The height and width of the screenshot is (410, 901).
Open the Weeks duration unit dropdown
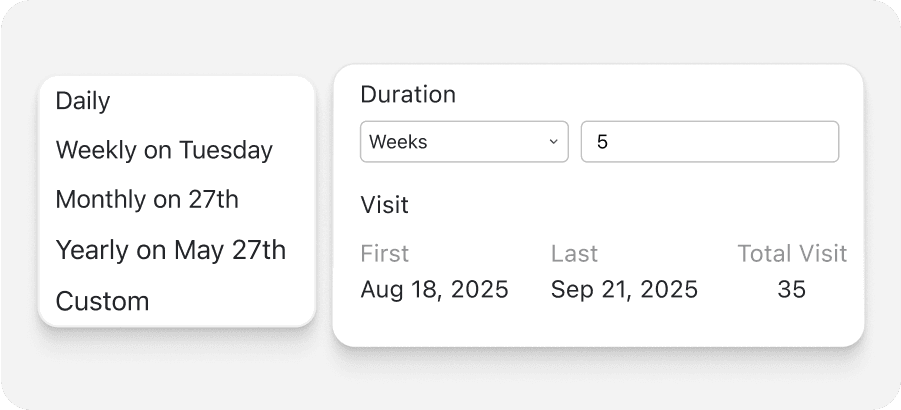[x=463, y=142]
